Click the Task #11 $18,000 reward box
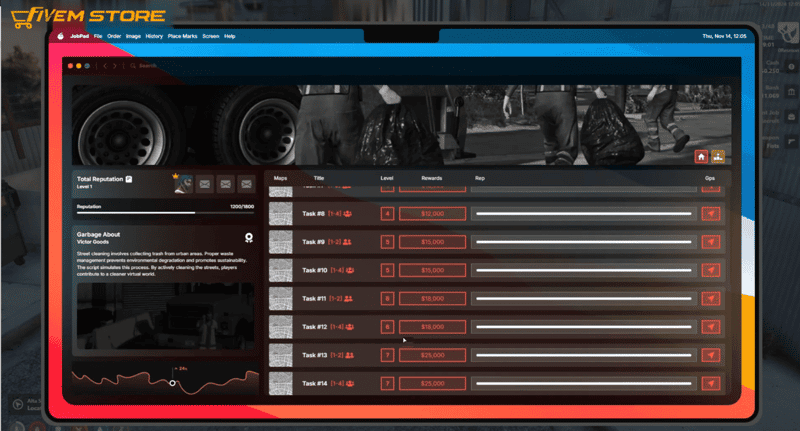Screen dimensions: 800x431 pyautogui.click(x=433, y=298)
